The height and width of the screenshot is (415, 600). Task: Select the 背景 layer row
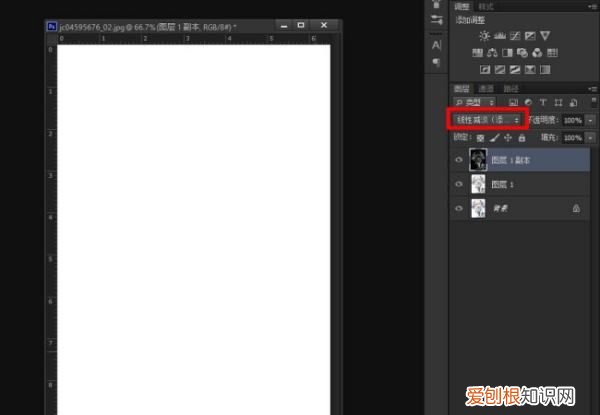coord(530,208)
